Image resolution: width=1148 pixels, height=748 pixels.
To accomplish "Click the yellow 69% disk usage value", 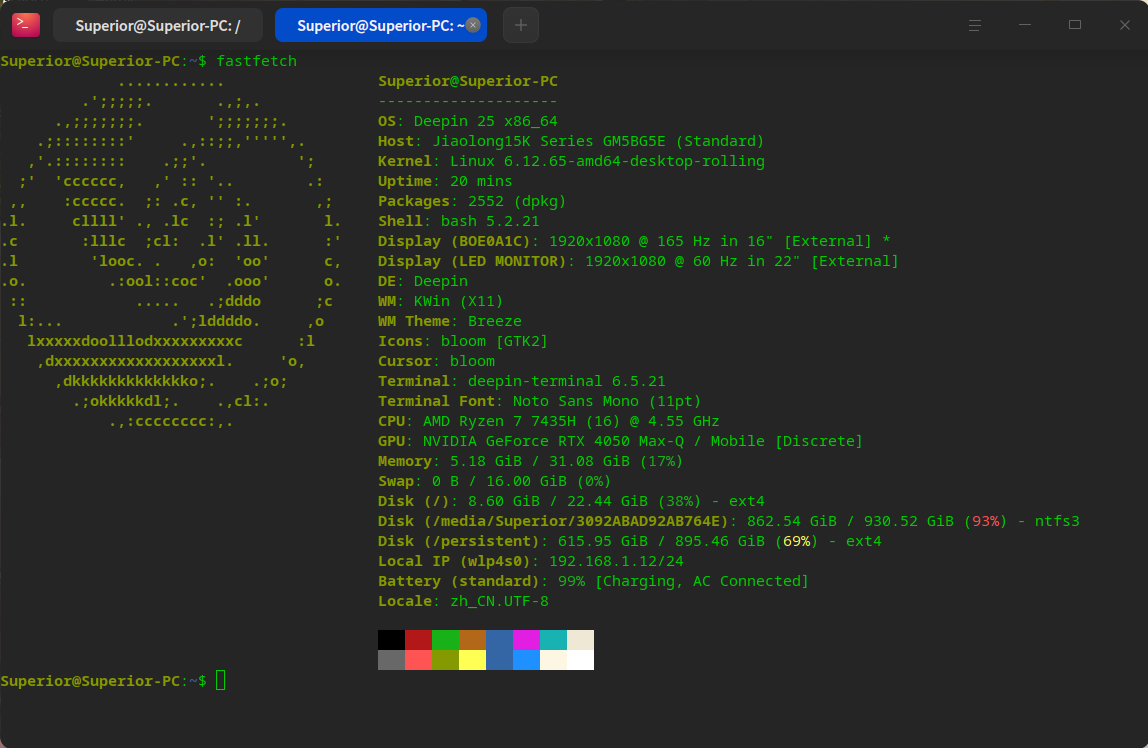I will coord(796,541).
